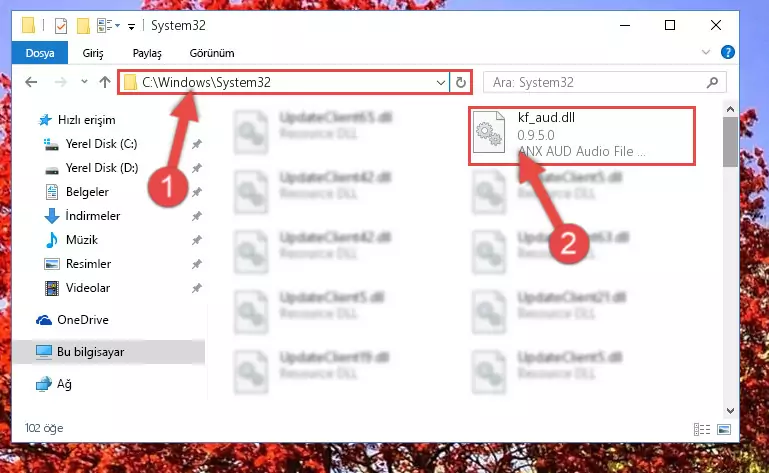Switch to the Giriş ribbon tab
The height and width of the screenshot is (473, 769).
(93, 53)
